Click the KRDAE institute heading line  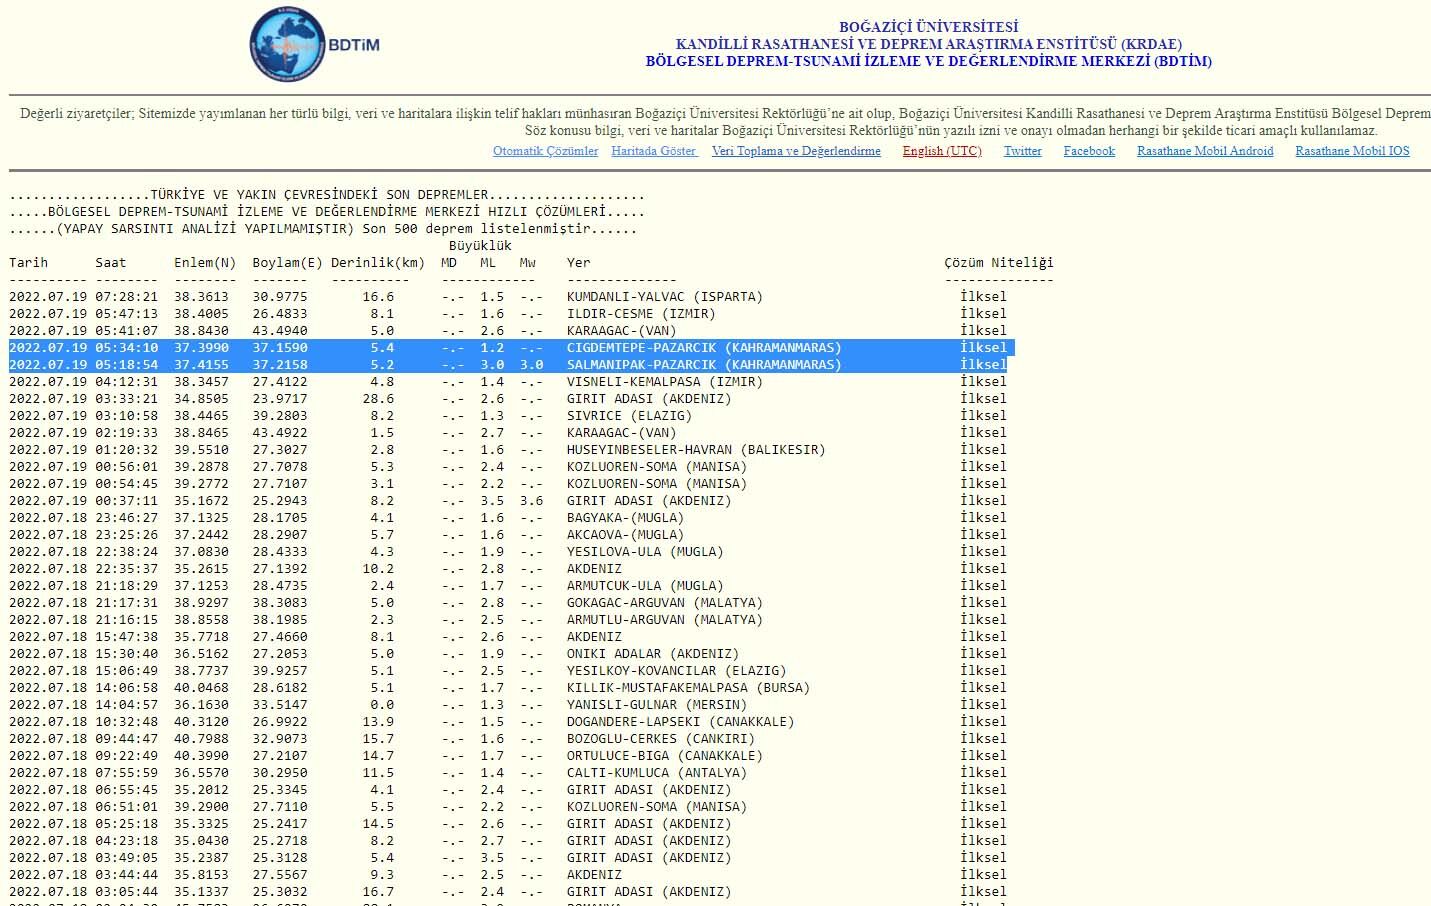pyautogui.click(x=929, y=44)
